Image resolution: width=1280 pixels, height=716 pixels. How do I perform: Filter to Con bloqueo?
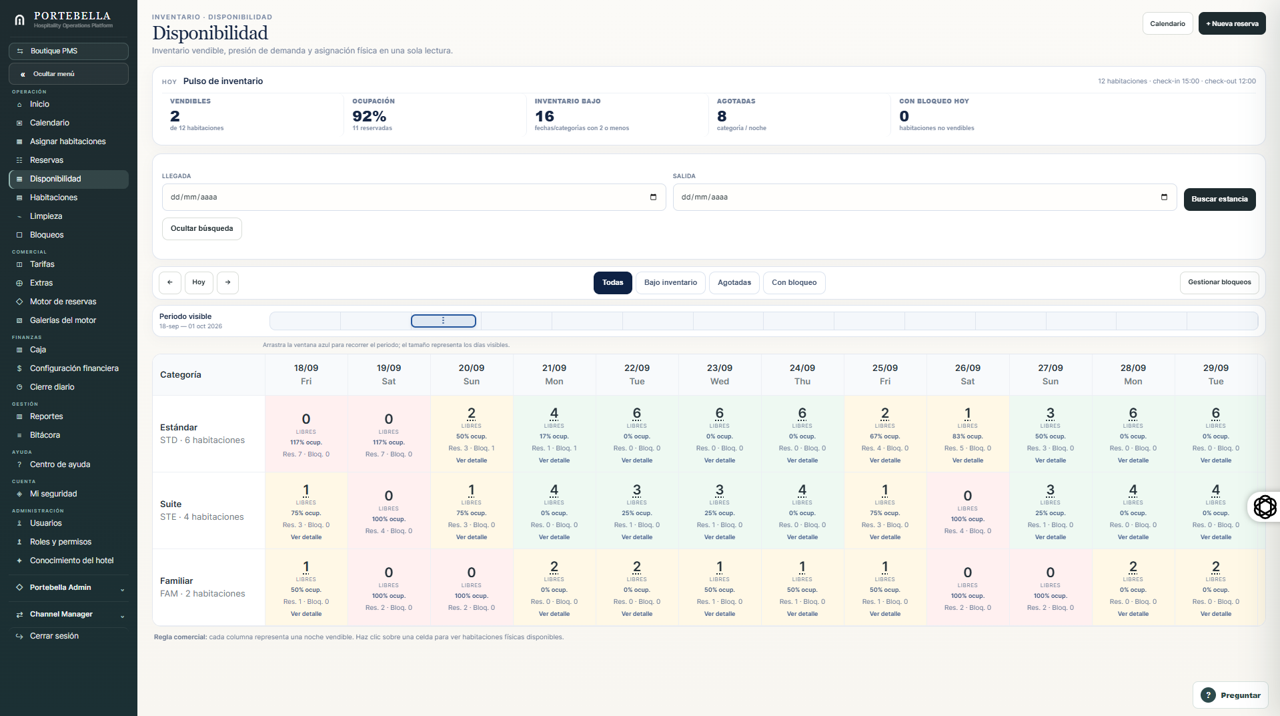coord(795,282)
